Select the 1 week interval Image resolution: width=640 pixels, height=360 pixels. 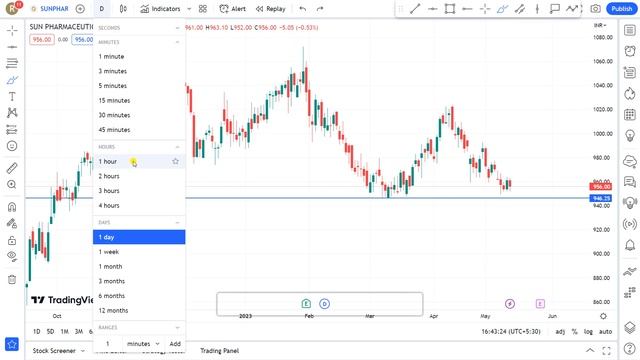tap(139, 252)
